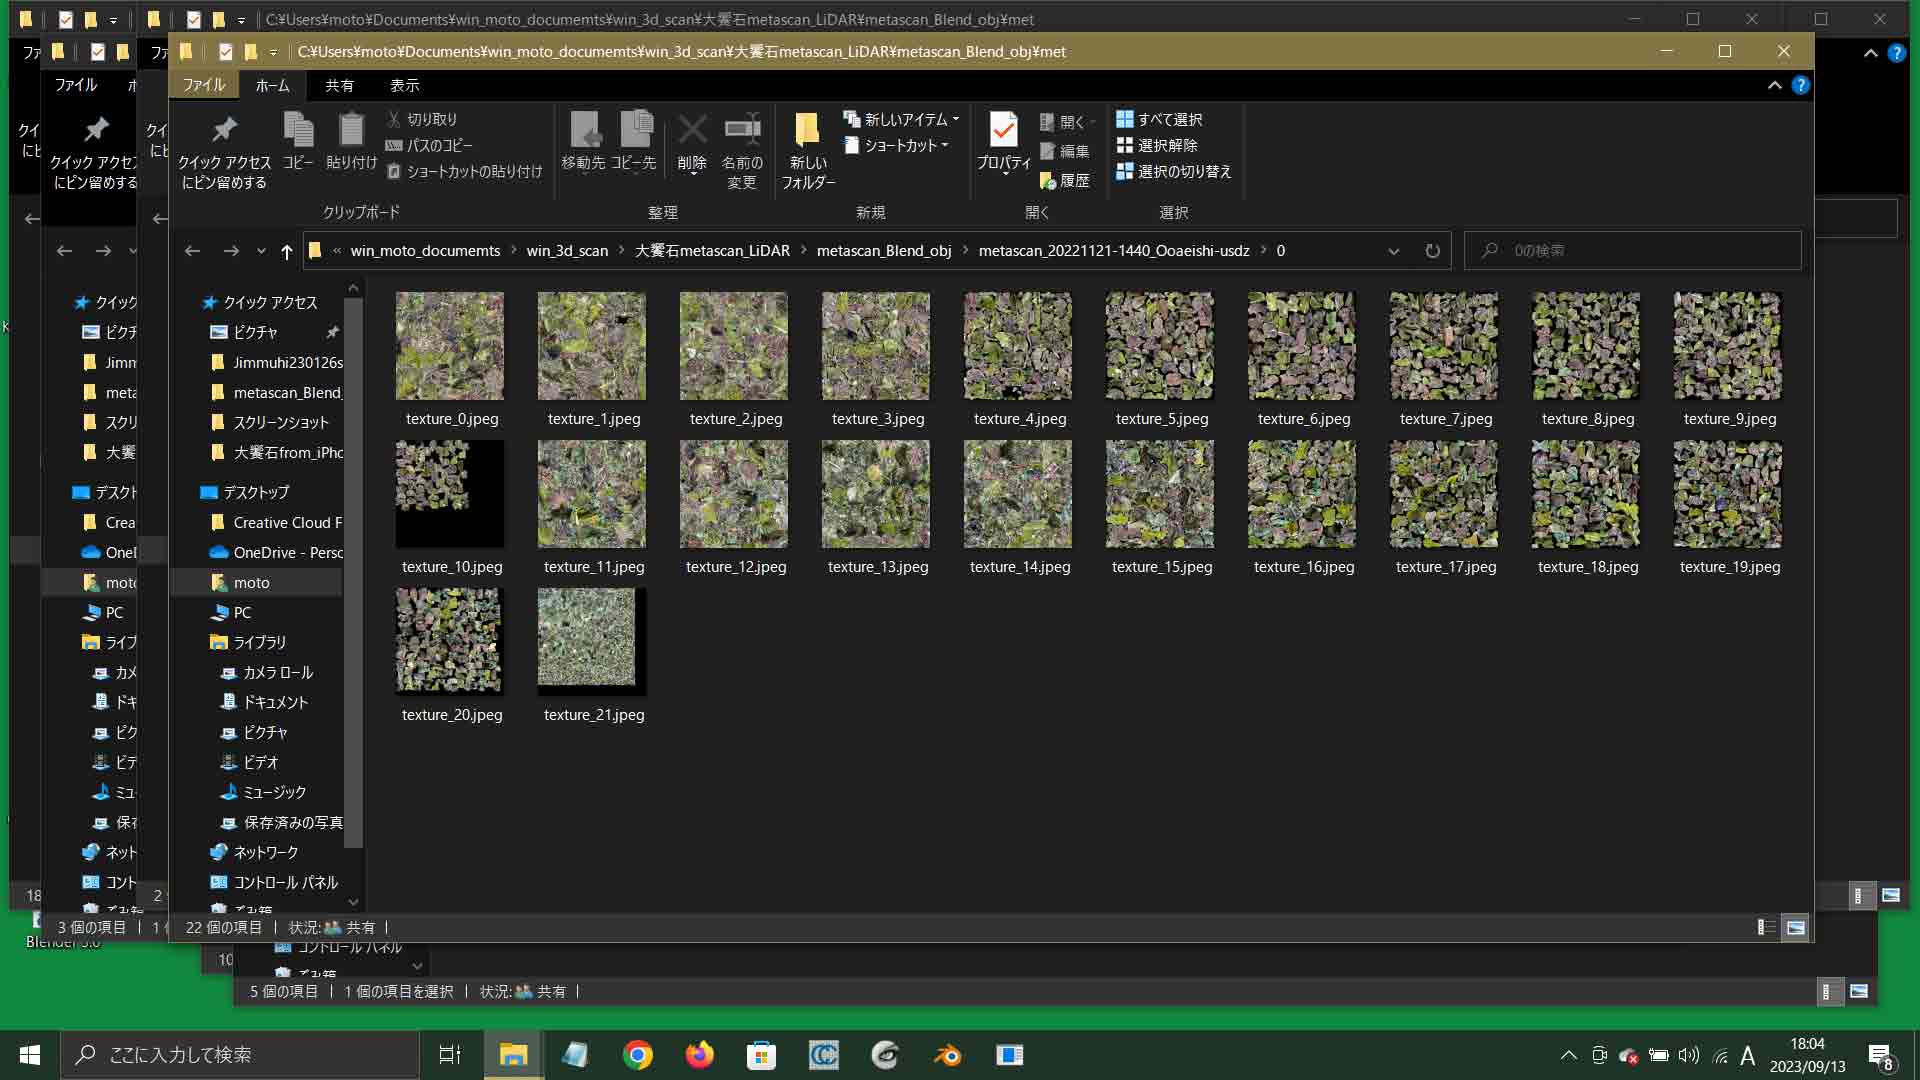Switch to the large icons view toggle

point(1796,928)
